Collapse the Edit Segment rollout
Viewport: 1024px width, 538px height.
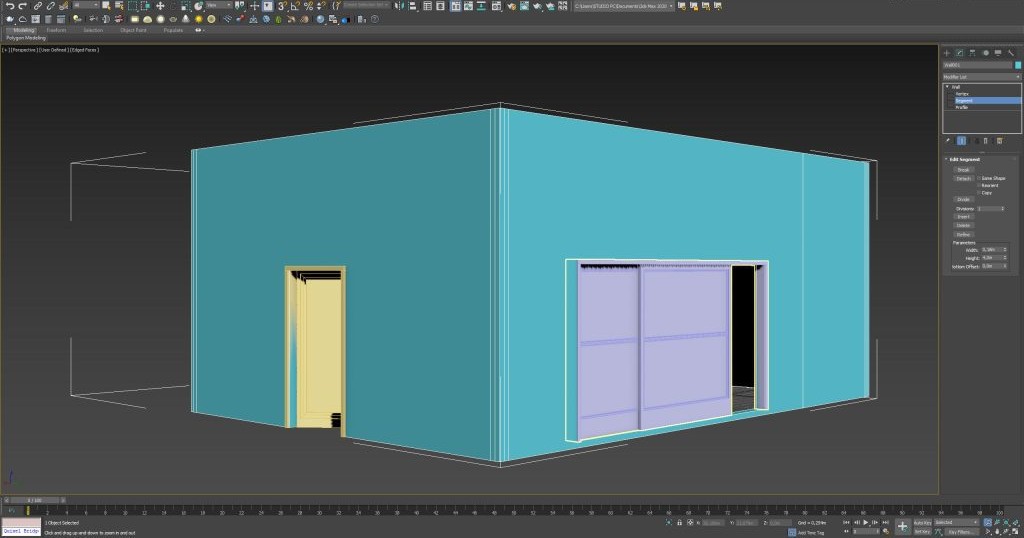[946, 159]
